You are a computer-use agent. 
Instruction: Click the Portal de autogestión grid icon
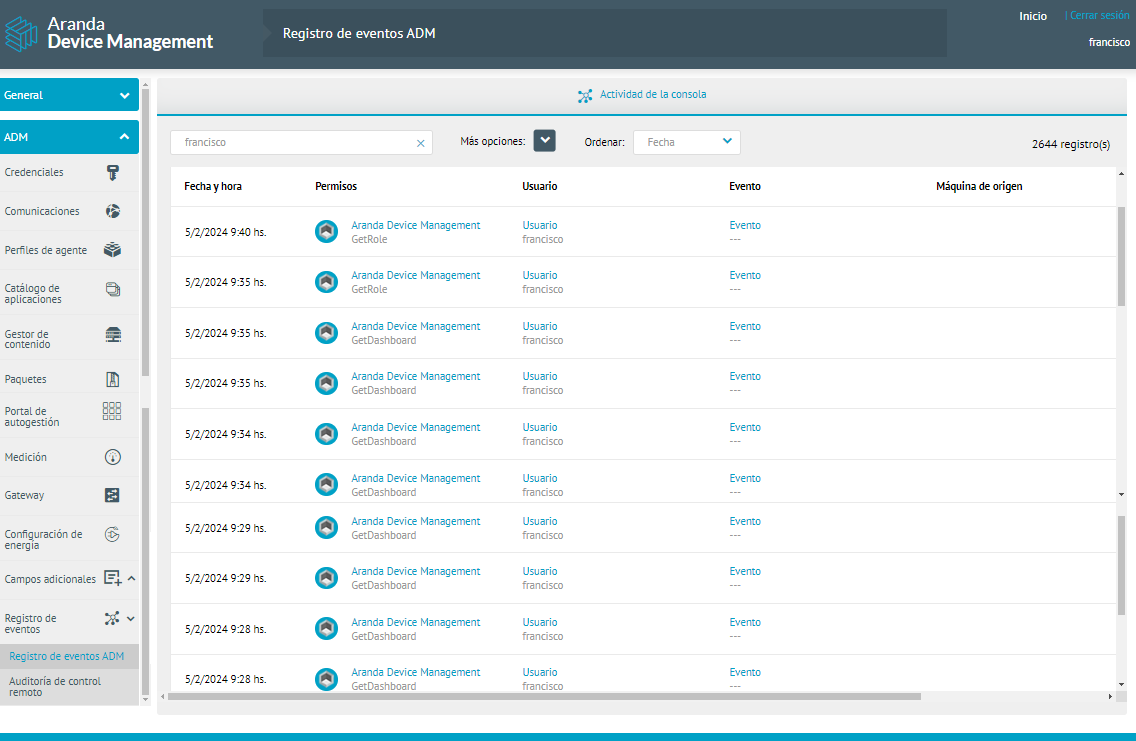(x=112, y=411)
